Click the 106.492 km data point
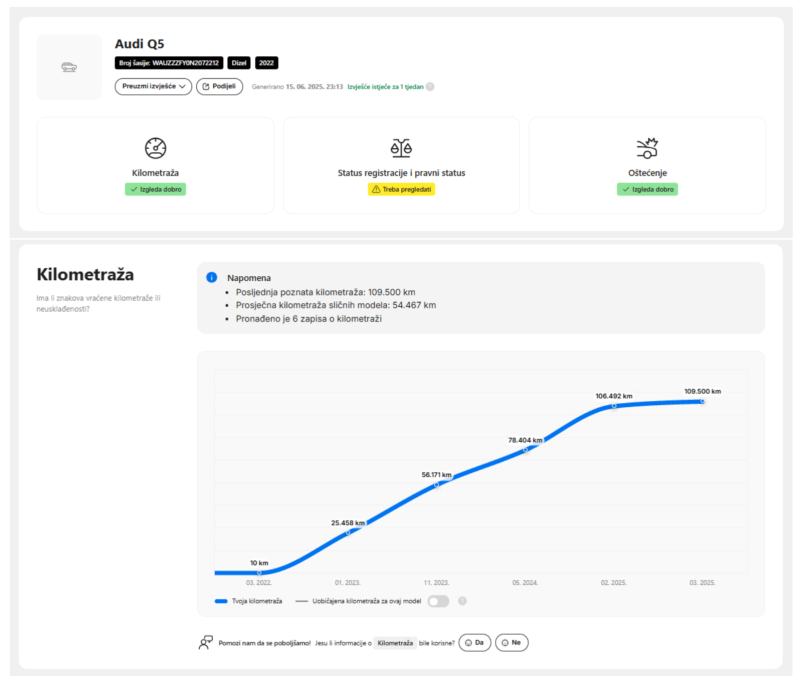 pos(614,406)
